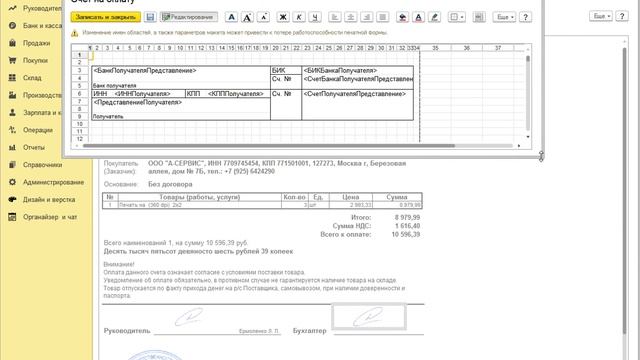Viewport: 640px width, 360px height.
Task: Increase font size with the large A icon
Action: [247, 17]
